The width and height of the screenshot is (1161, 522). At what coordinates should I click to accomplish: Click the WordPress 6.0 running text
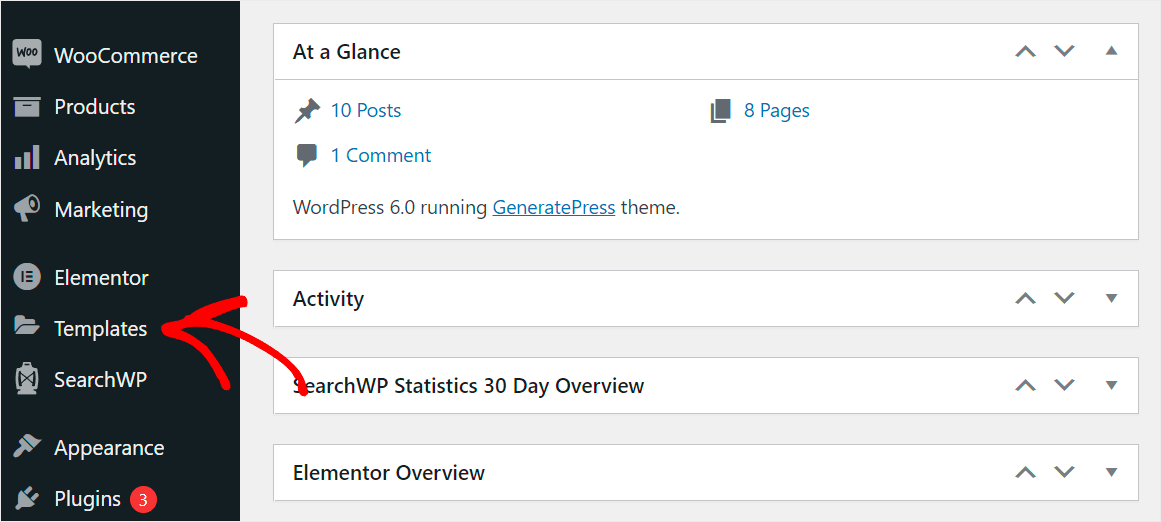(390, 207)
